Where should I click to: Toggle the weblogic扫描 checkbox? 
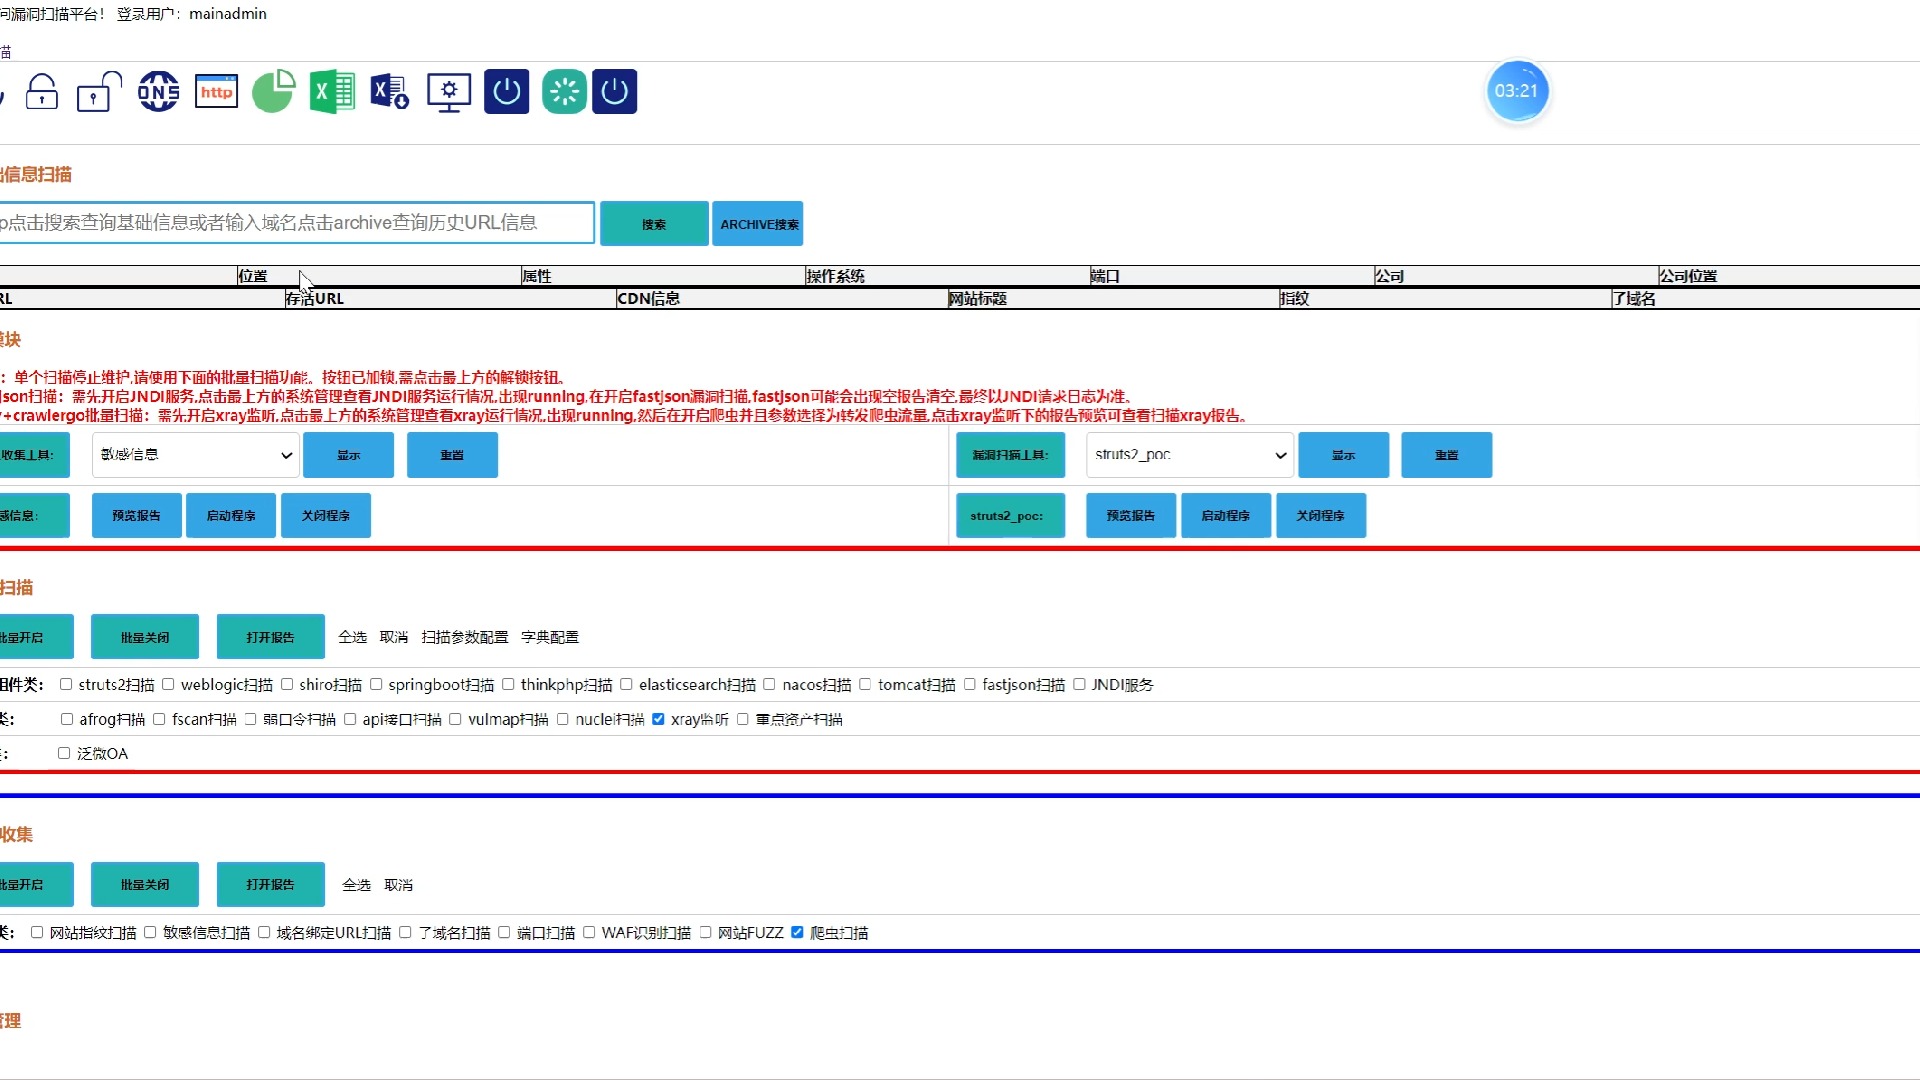[168, 685]
